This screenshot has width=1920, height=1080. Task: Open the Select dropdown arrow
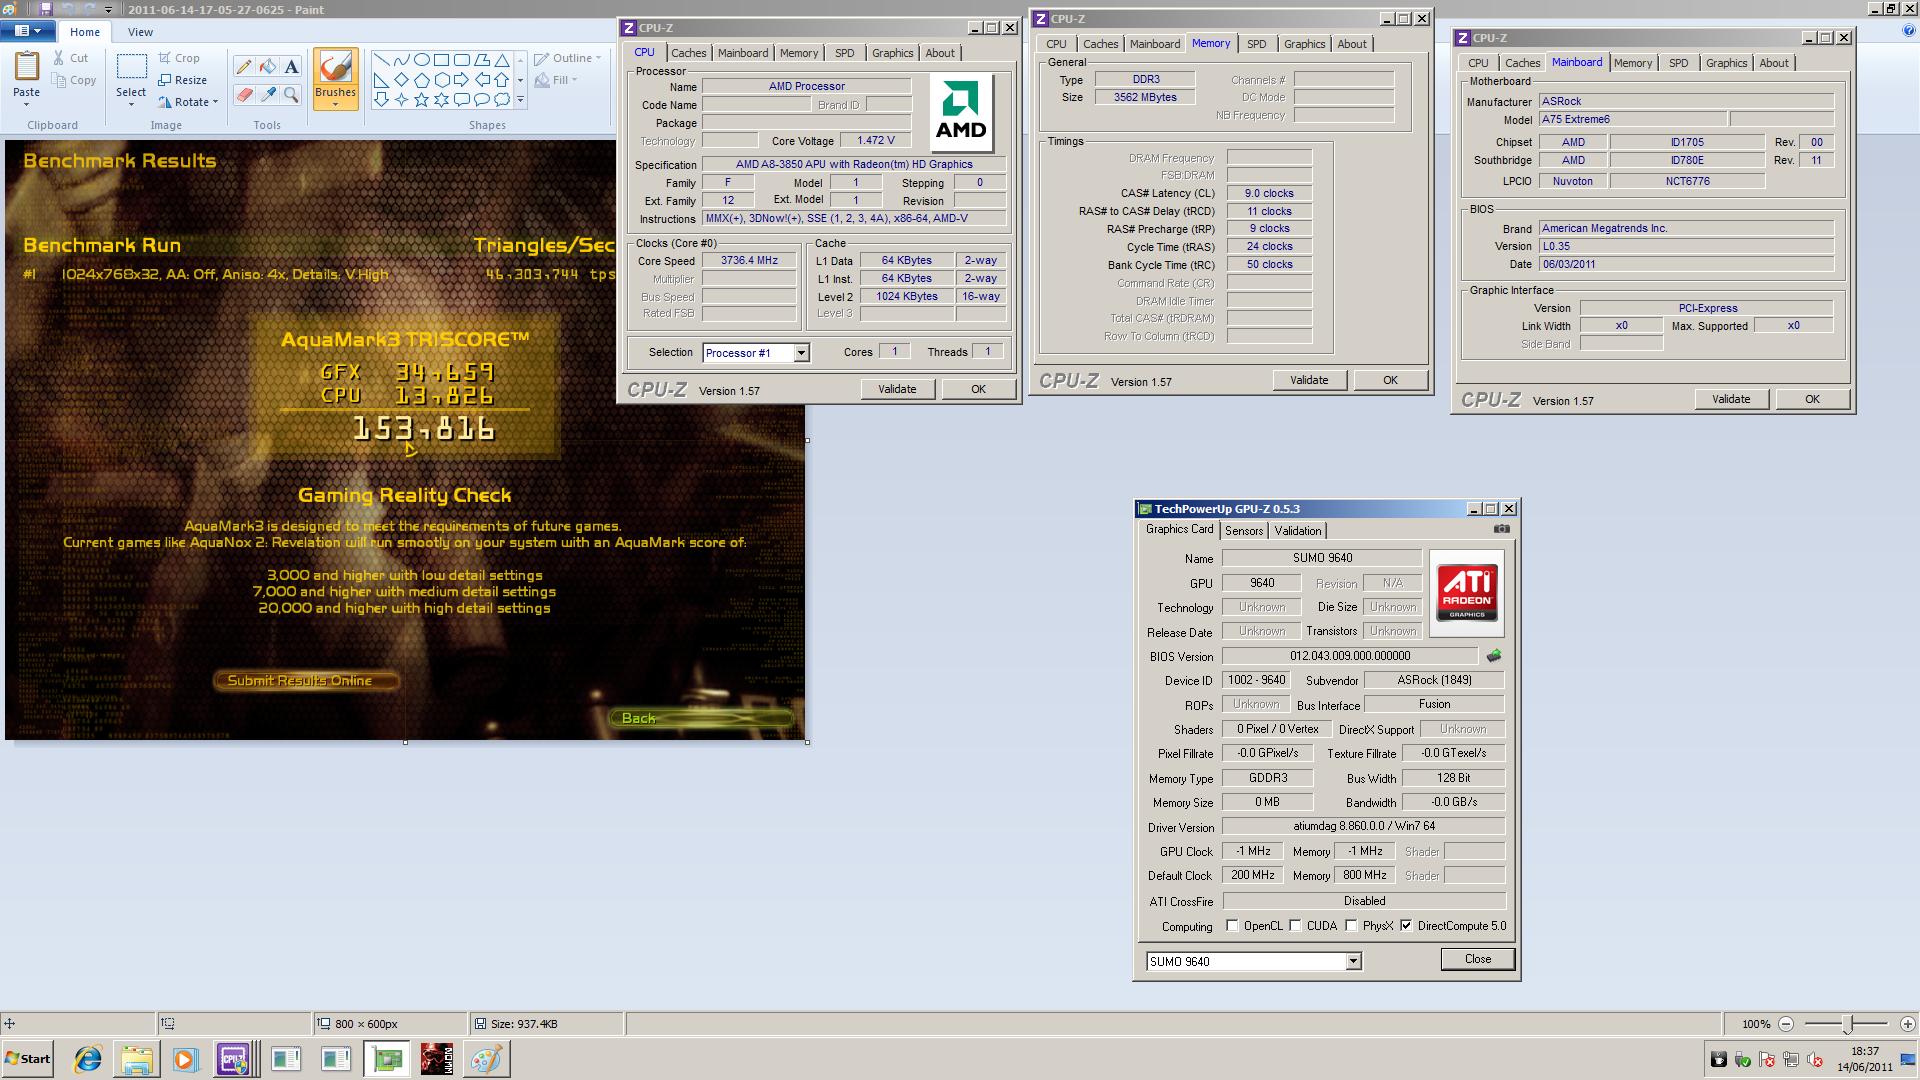[x=131, y=104]
